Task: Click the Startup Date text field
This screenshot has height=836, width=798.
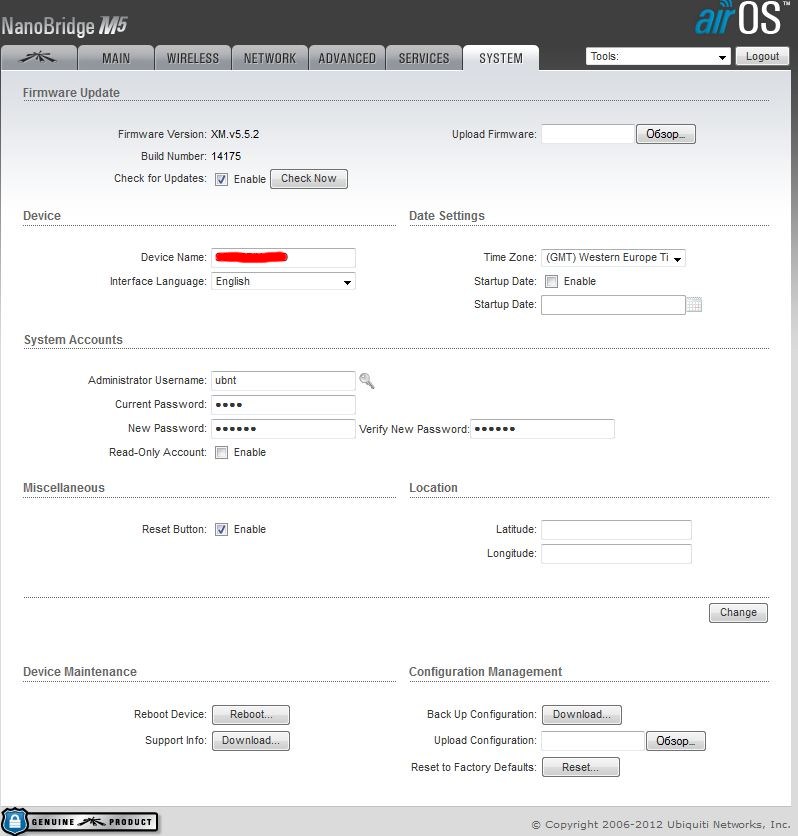Action: [613, 305]
